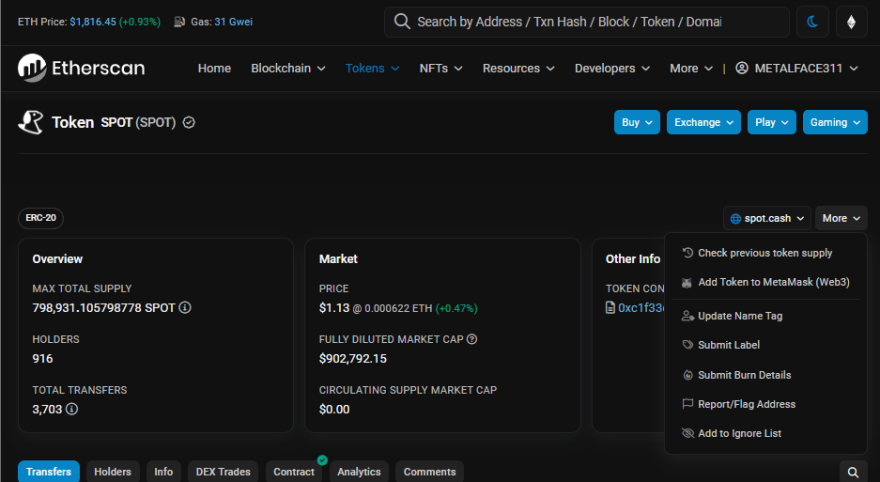Image resolution: width=880 pixels, height=482 pixels.
Task: Open the DEX Trades tab
Action: (x=223, y=472)
